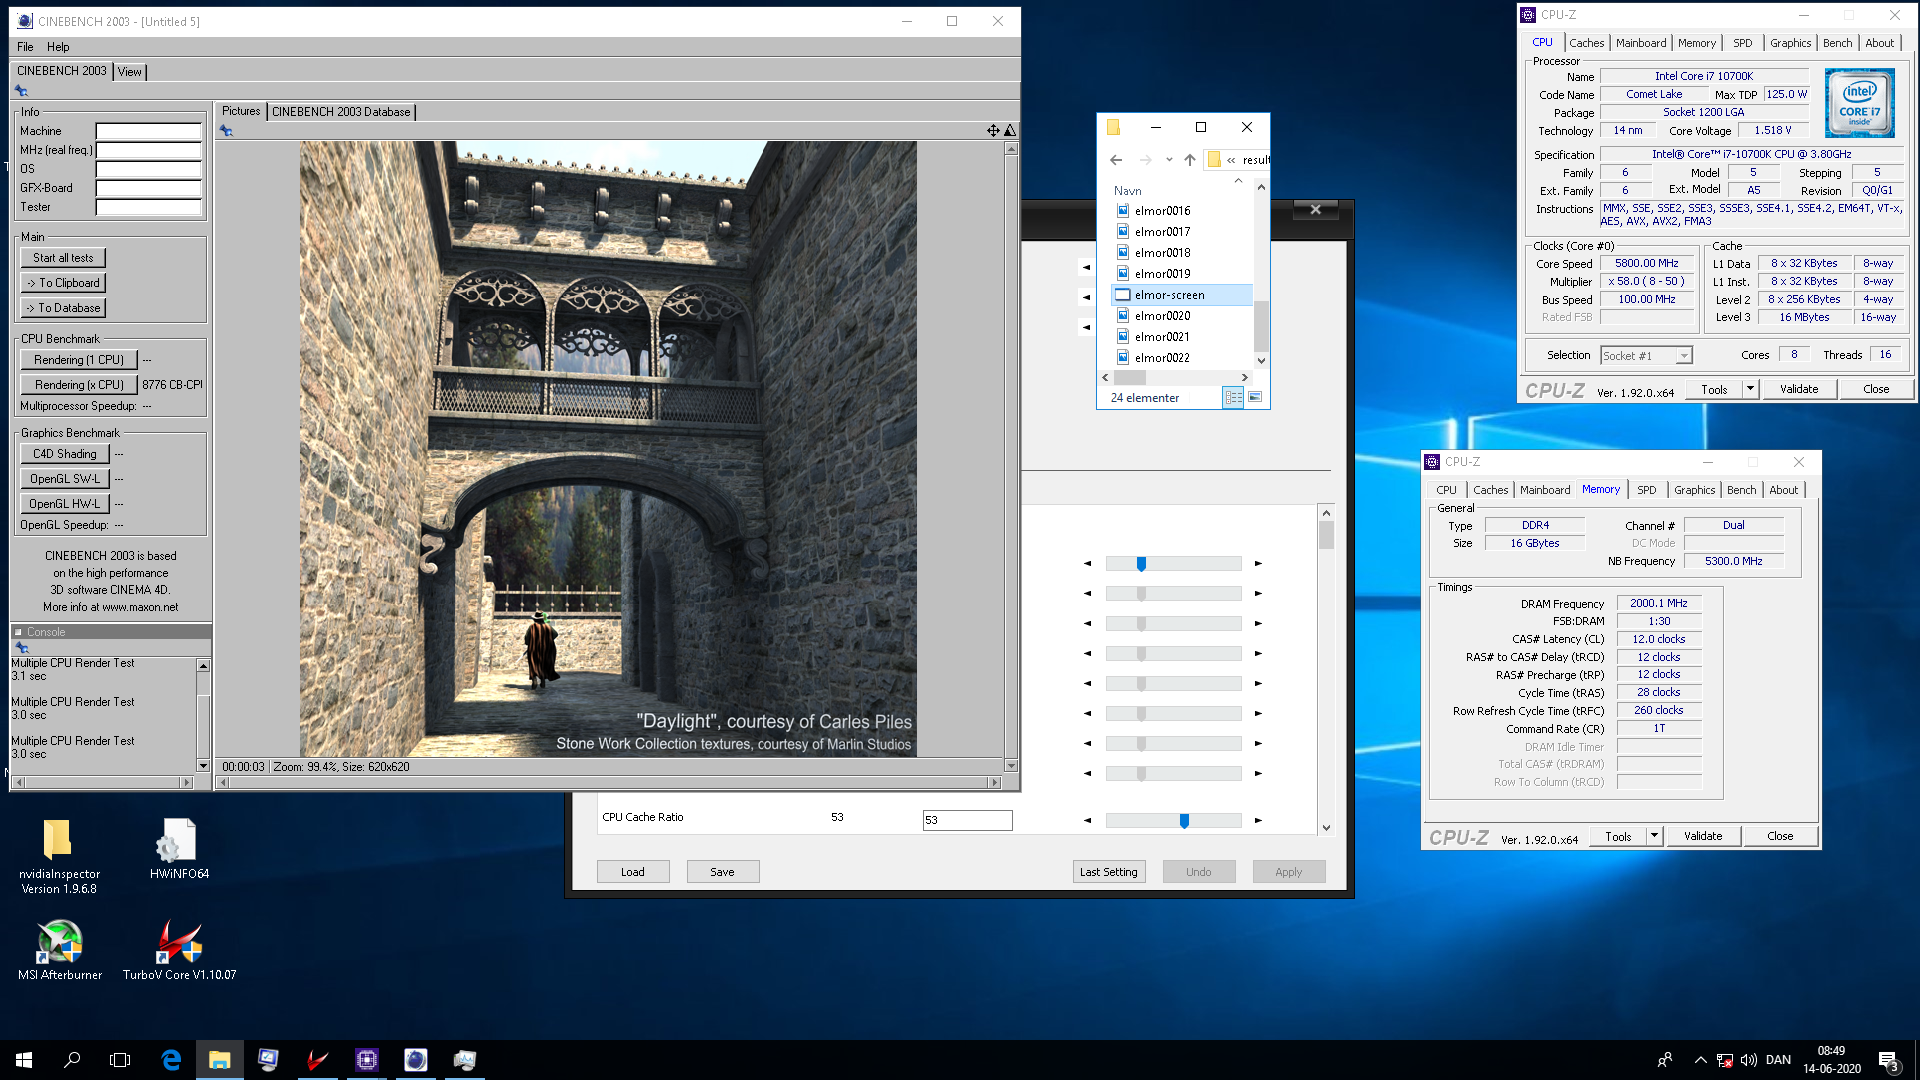Screen dimensions: 1920x1080
Task: Open Task View in taskbar
Action: (120, 1060)
